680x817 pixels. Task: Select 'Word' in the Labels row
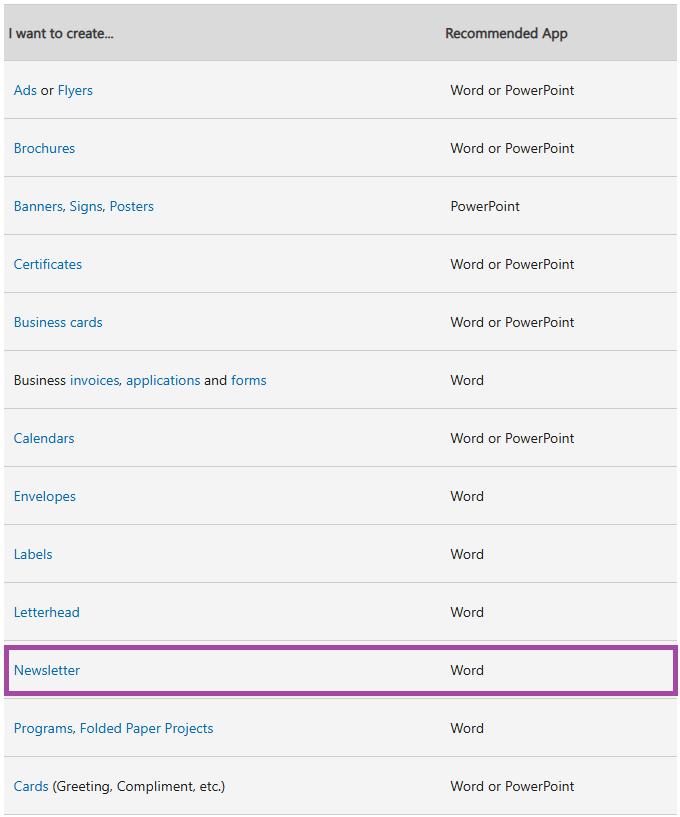click(467, 554)
